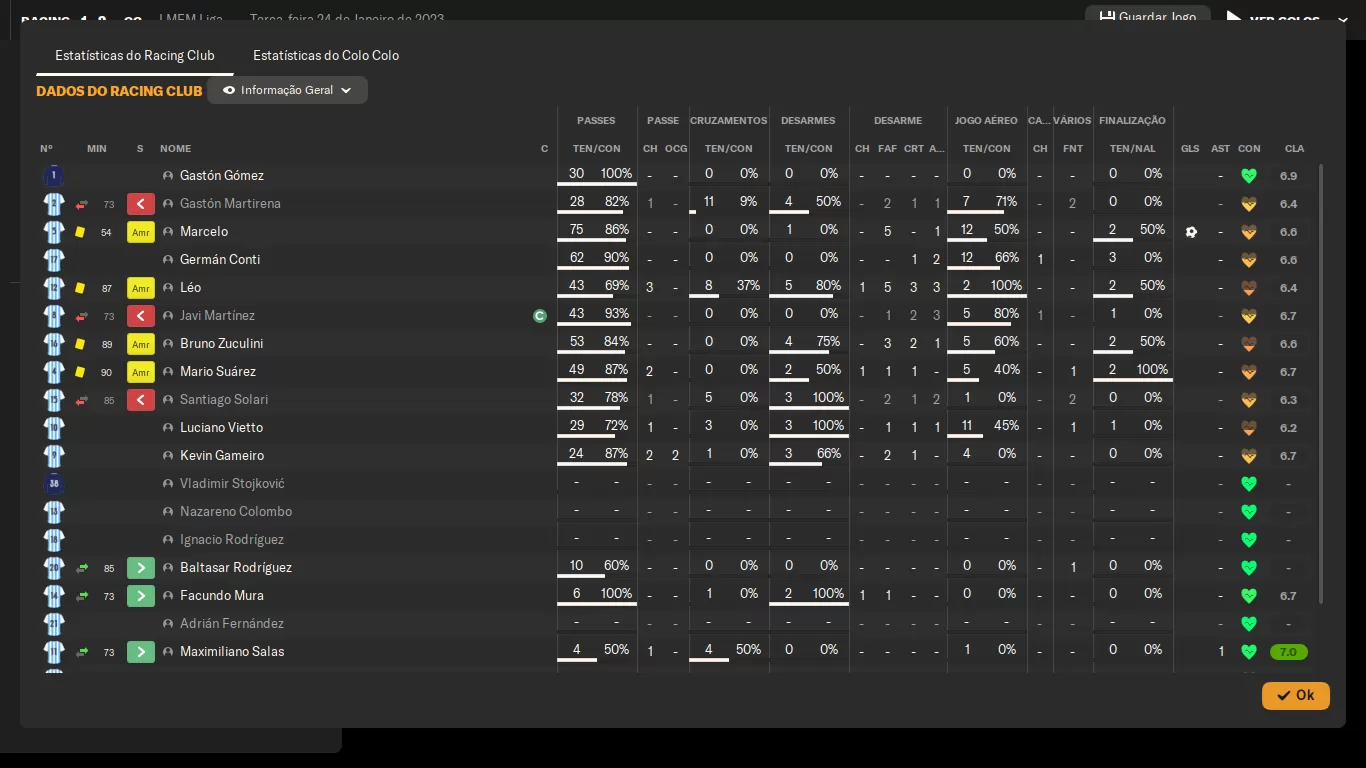Click the green substituted-on badge for Facundo Mura

[141, 596]
